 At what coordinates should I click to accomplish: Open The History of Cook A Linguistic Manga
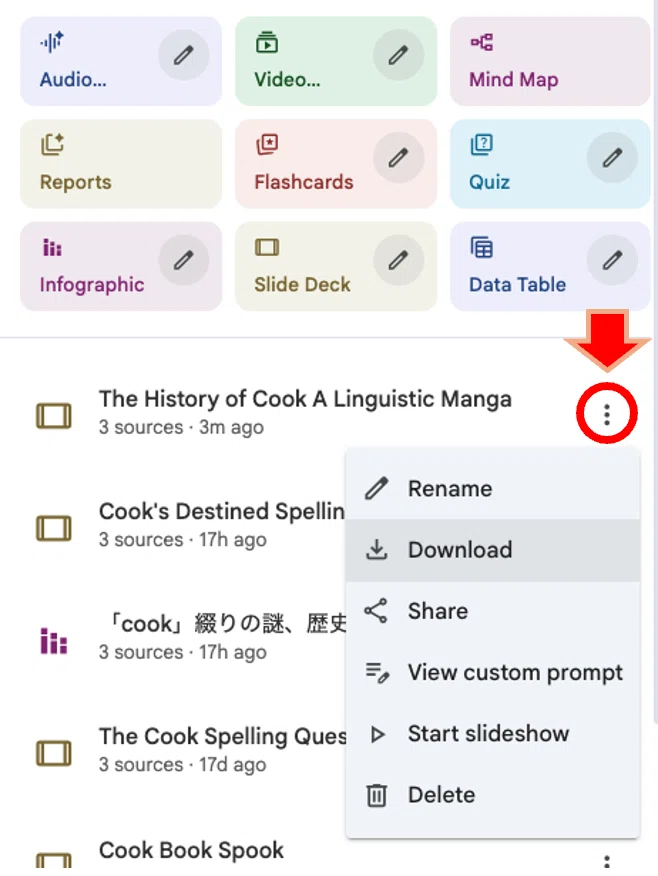tap(305, 399)
